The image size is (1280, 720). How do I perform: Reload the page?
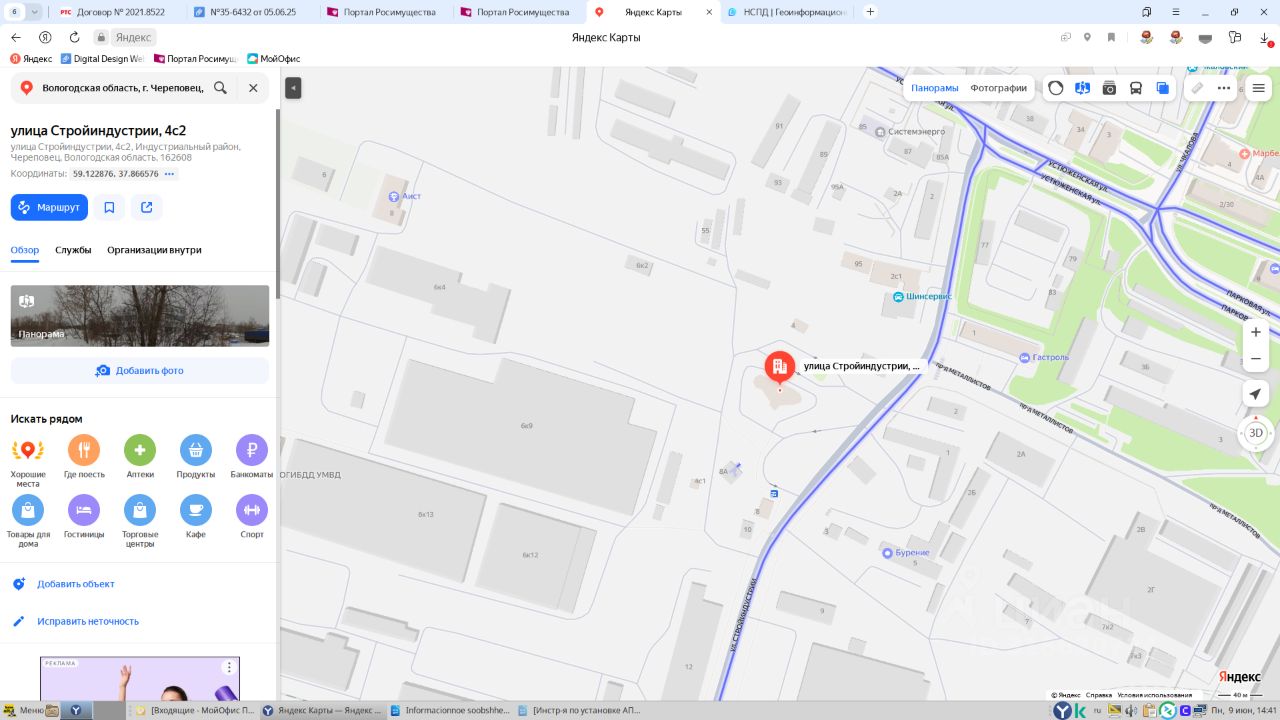(x=74, y=37)
